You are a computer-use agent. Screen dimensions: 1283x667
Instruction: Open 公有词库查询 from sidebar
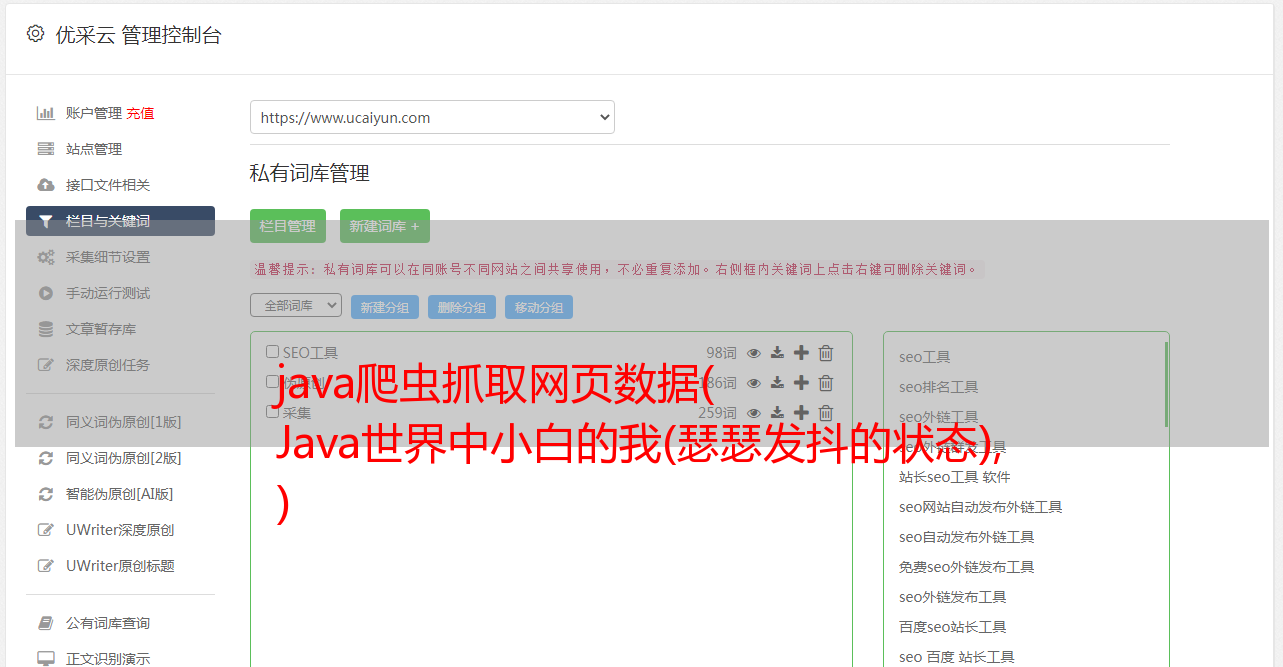(108, 623)
